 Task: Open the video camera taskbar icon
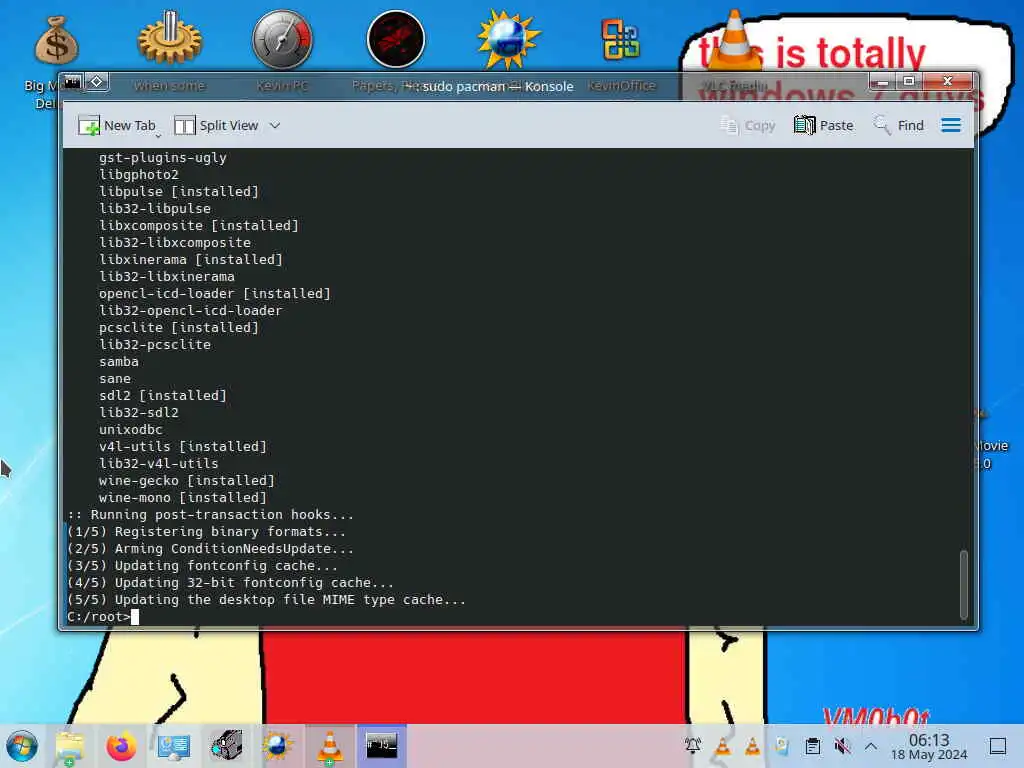[x=226, y=746]
